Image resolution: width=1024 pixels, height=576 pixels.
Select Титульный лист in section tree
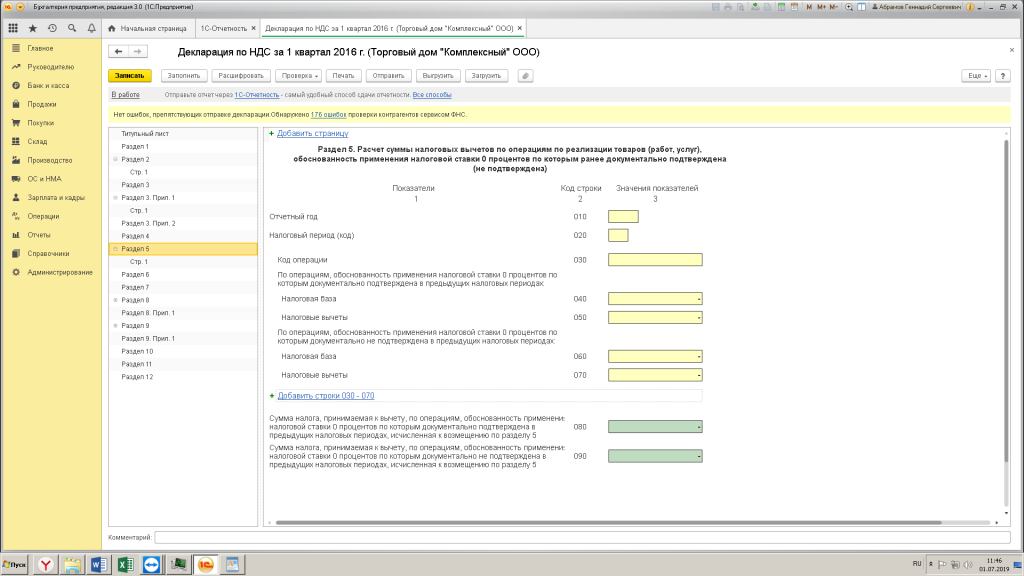click(145, 134)
